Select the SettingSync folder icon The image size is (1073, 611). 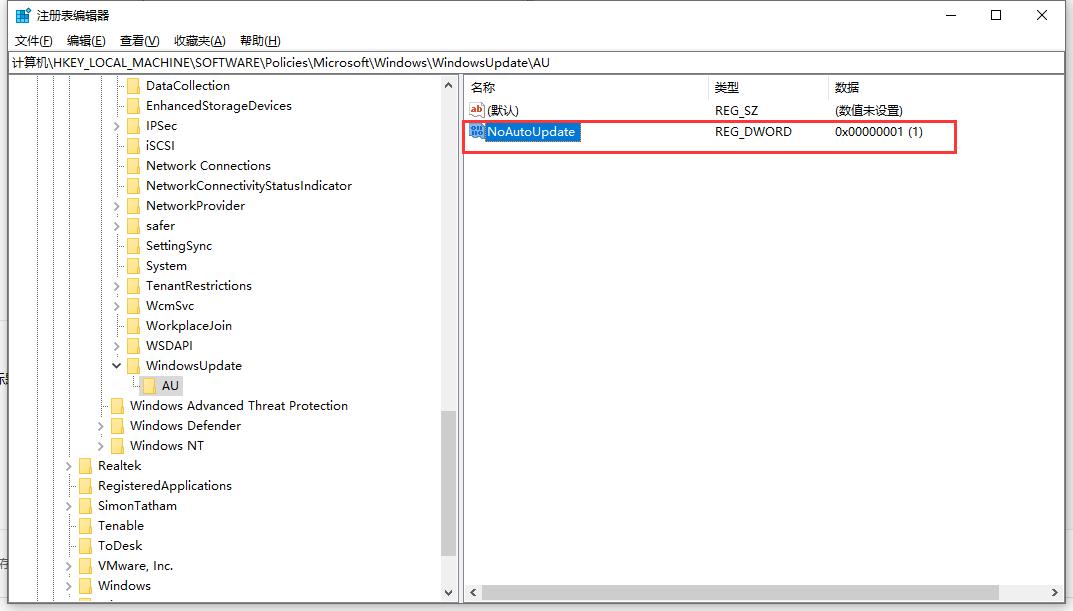pyautogui.click(x=133, y=246)
